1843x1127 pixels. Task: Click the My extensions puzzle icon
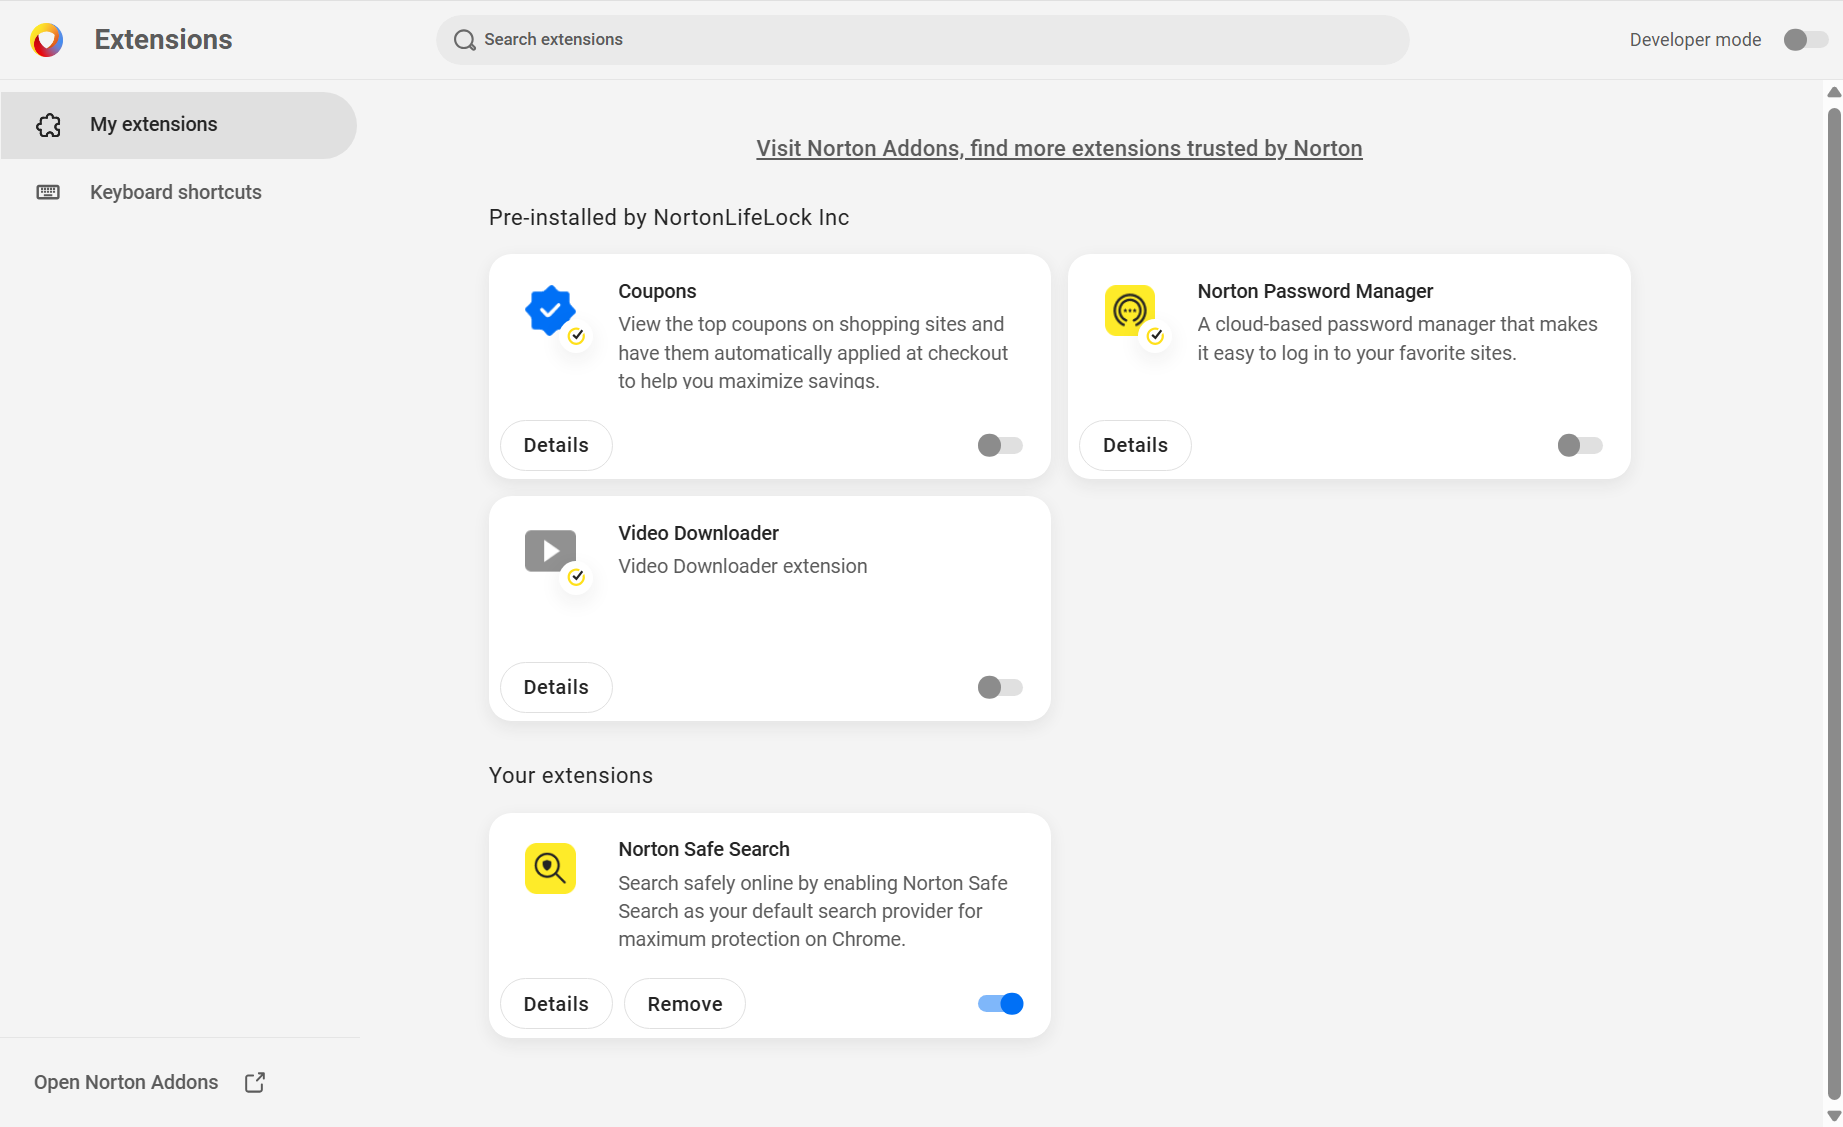click(x=48, y=125)
